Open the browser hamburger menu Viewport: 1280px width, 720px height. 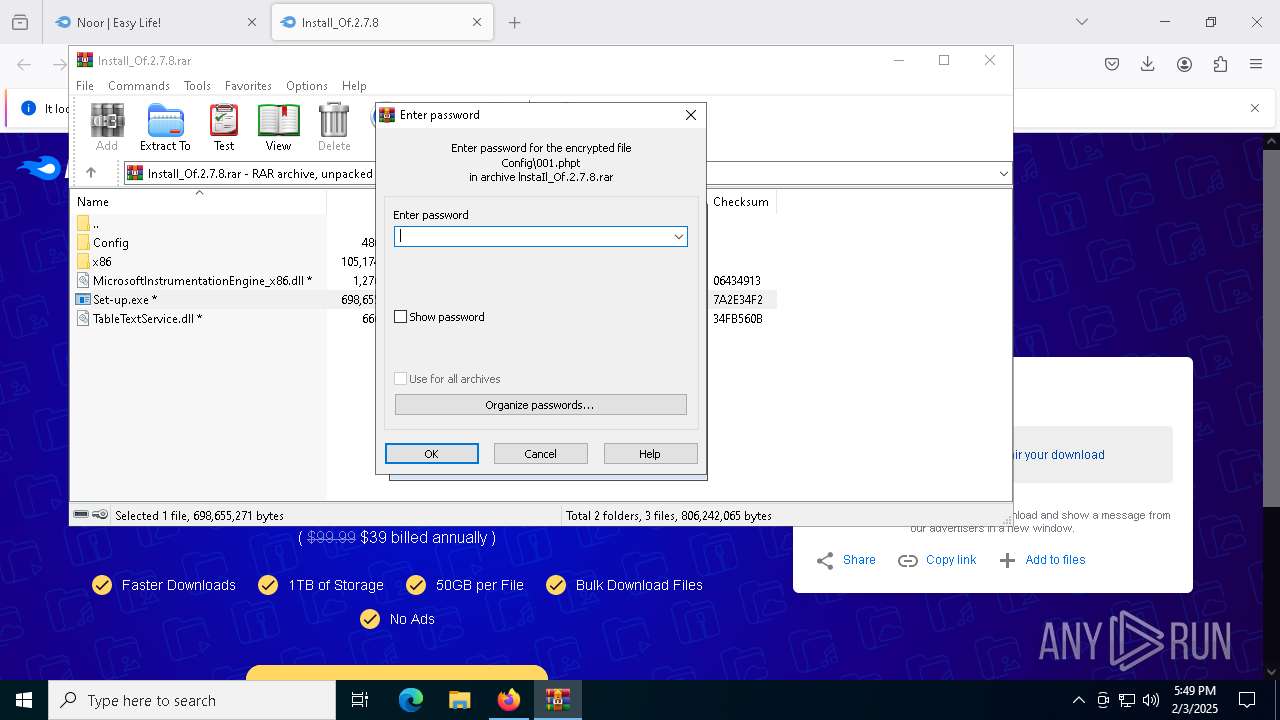pyautogui.click(x=1256, y=64)
